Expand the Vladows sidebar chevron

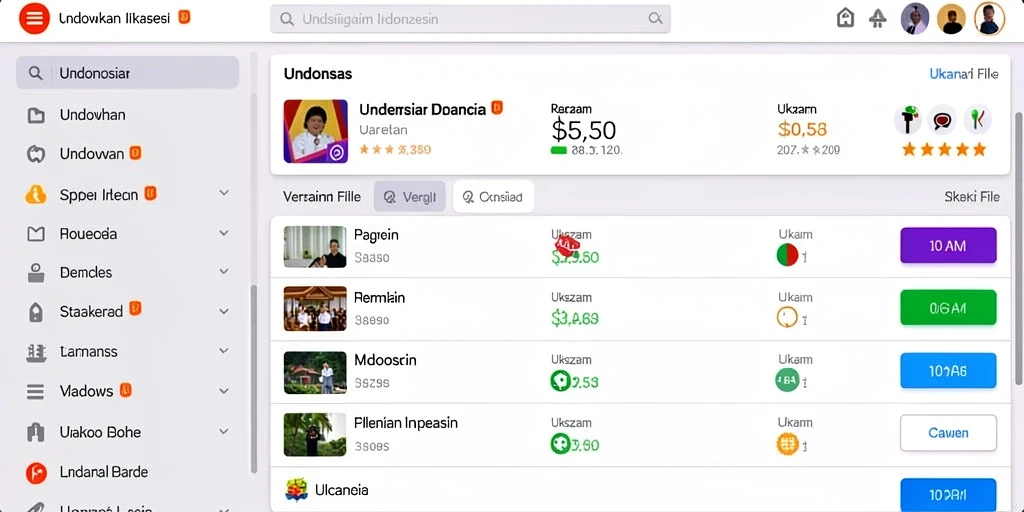(x=224, y=391)
